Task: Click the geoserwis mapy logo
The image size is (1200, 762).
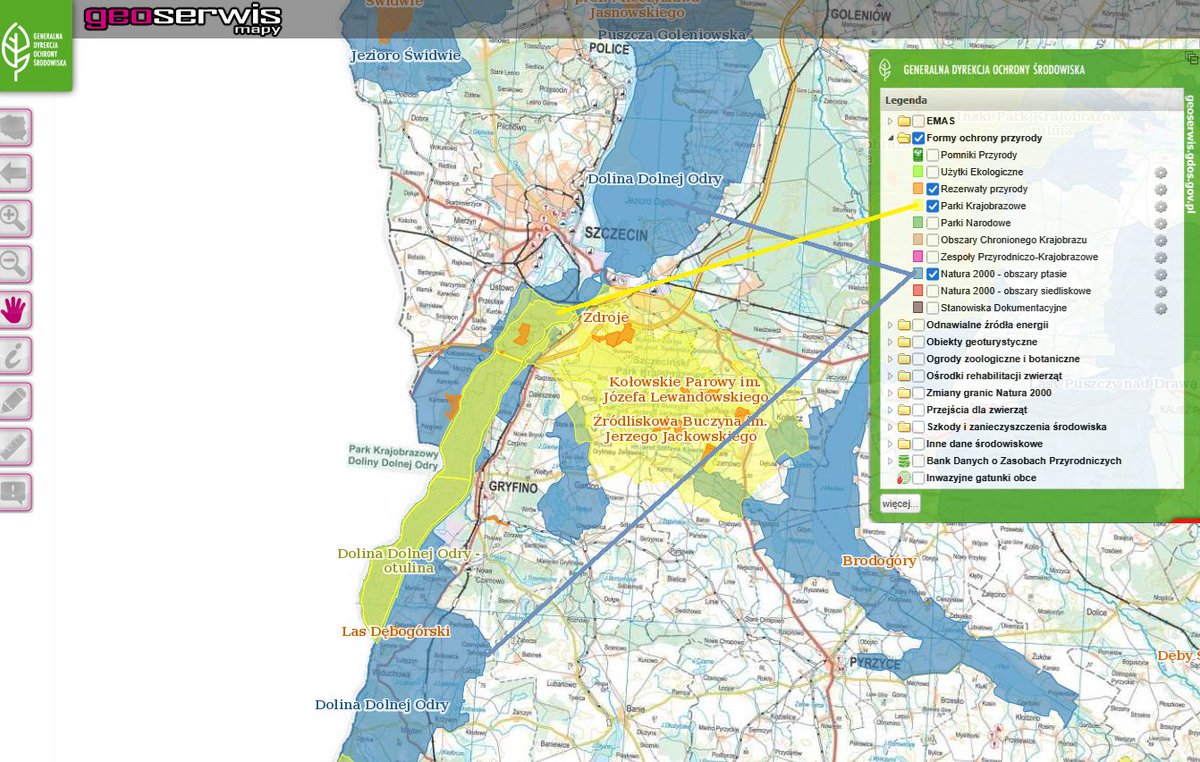Action: 183,19
